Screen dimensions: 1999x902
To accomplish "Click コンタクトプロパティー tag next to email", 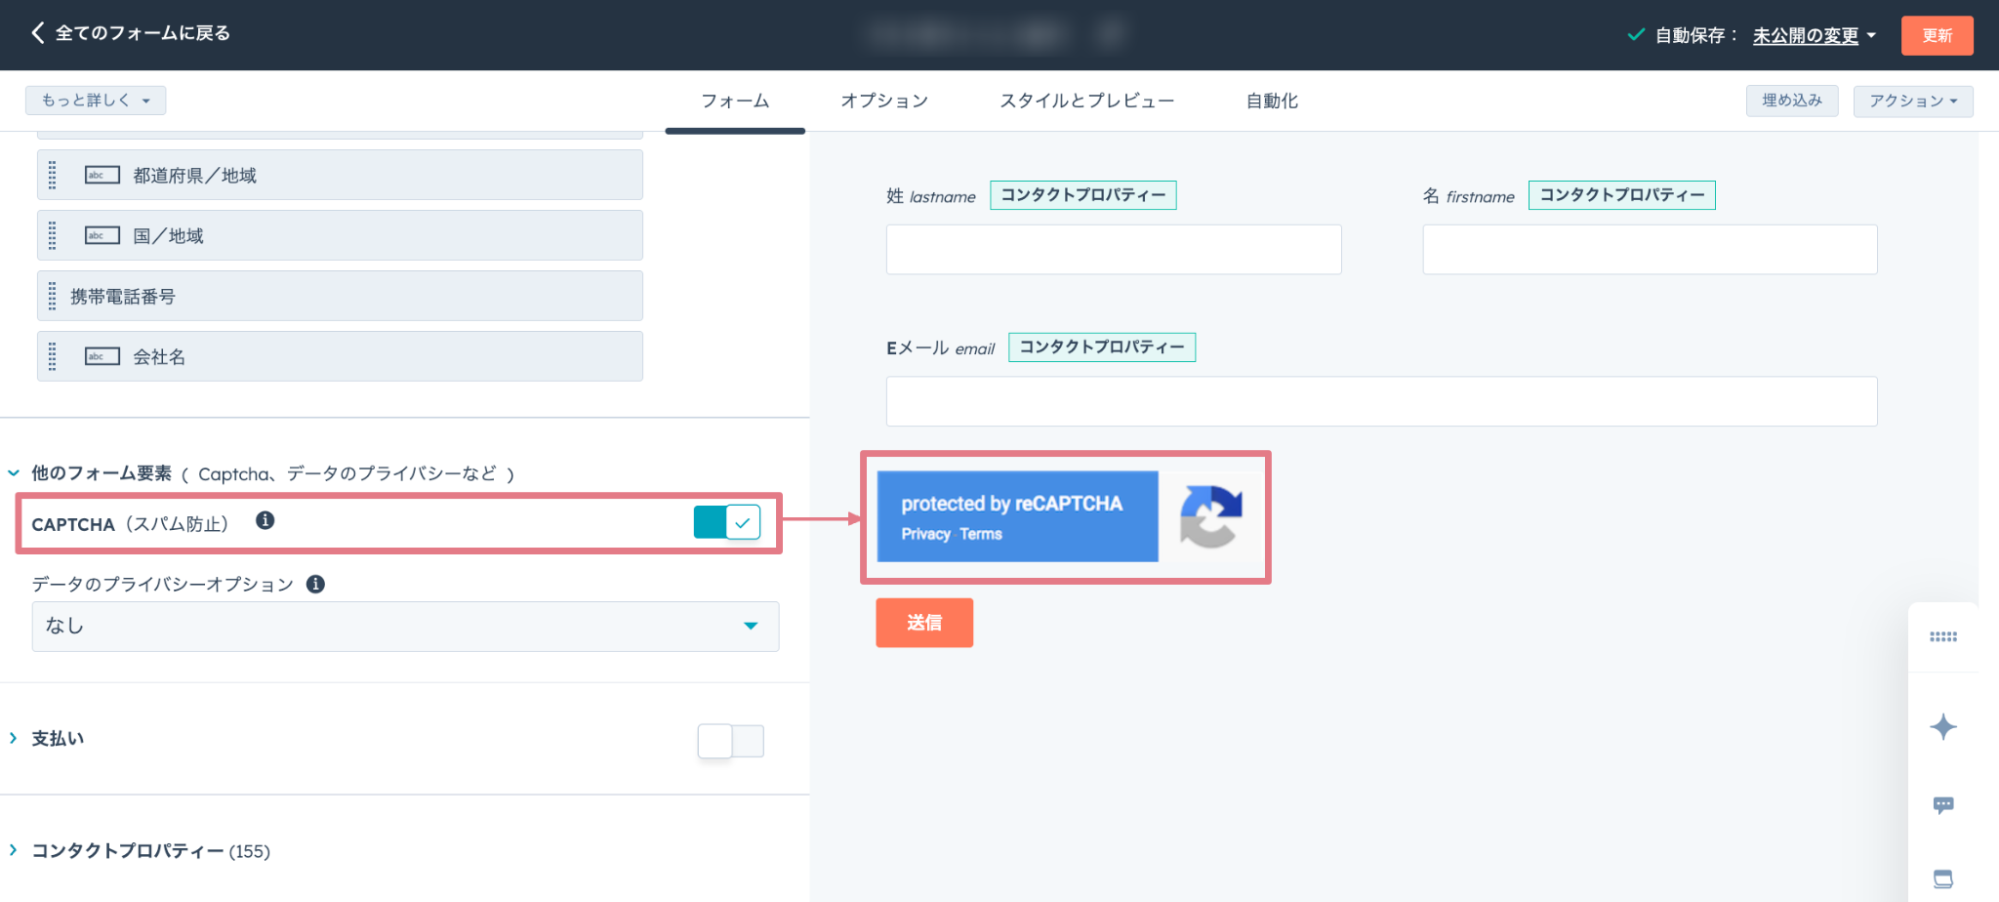I will point(1102,347).
